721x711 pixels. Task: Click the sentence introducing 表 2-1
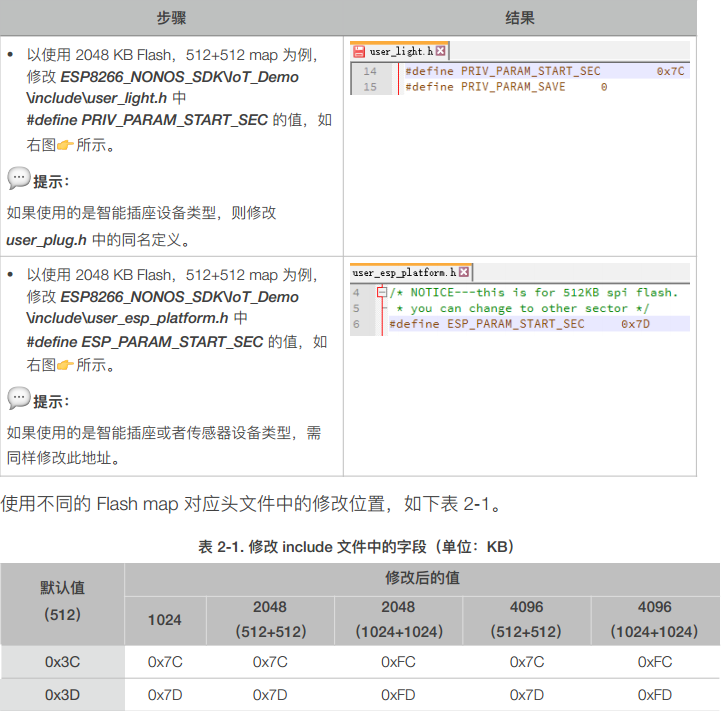click(x=251, y=504)
